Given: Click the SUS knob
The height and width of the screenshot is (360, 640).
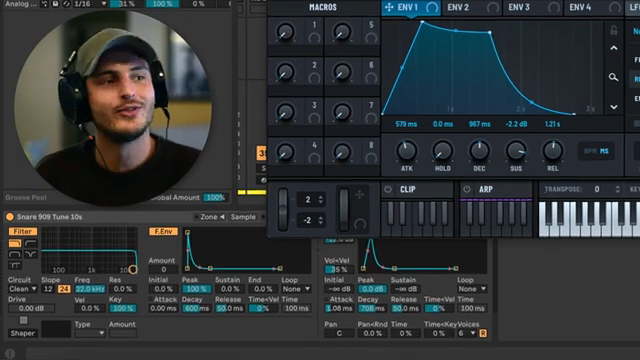Looking at the screenshot, I should [516, 151].
